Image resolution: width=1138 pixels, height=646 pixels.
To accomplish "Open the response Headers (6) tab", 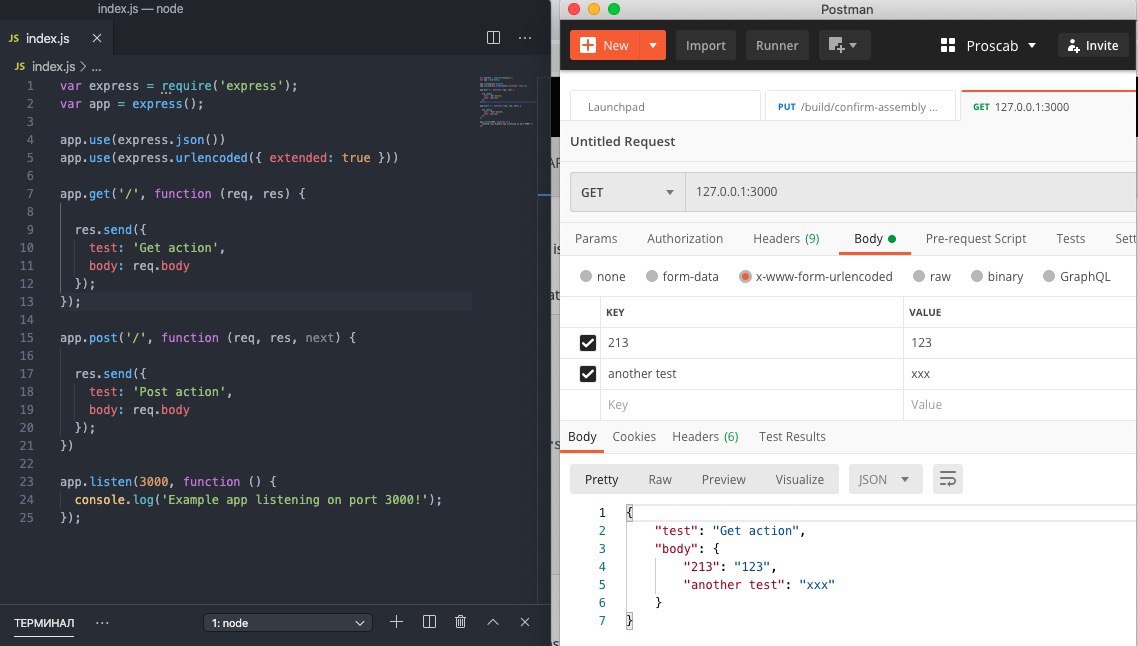I will click(x=705, y=437).
